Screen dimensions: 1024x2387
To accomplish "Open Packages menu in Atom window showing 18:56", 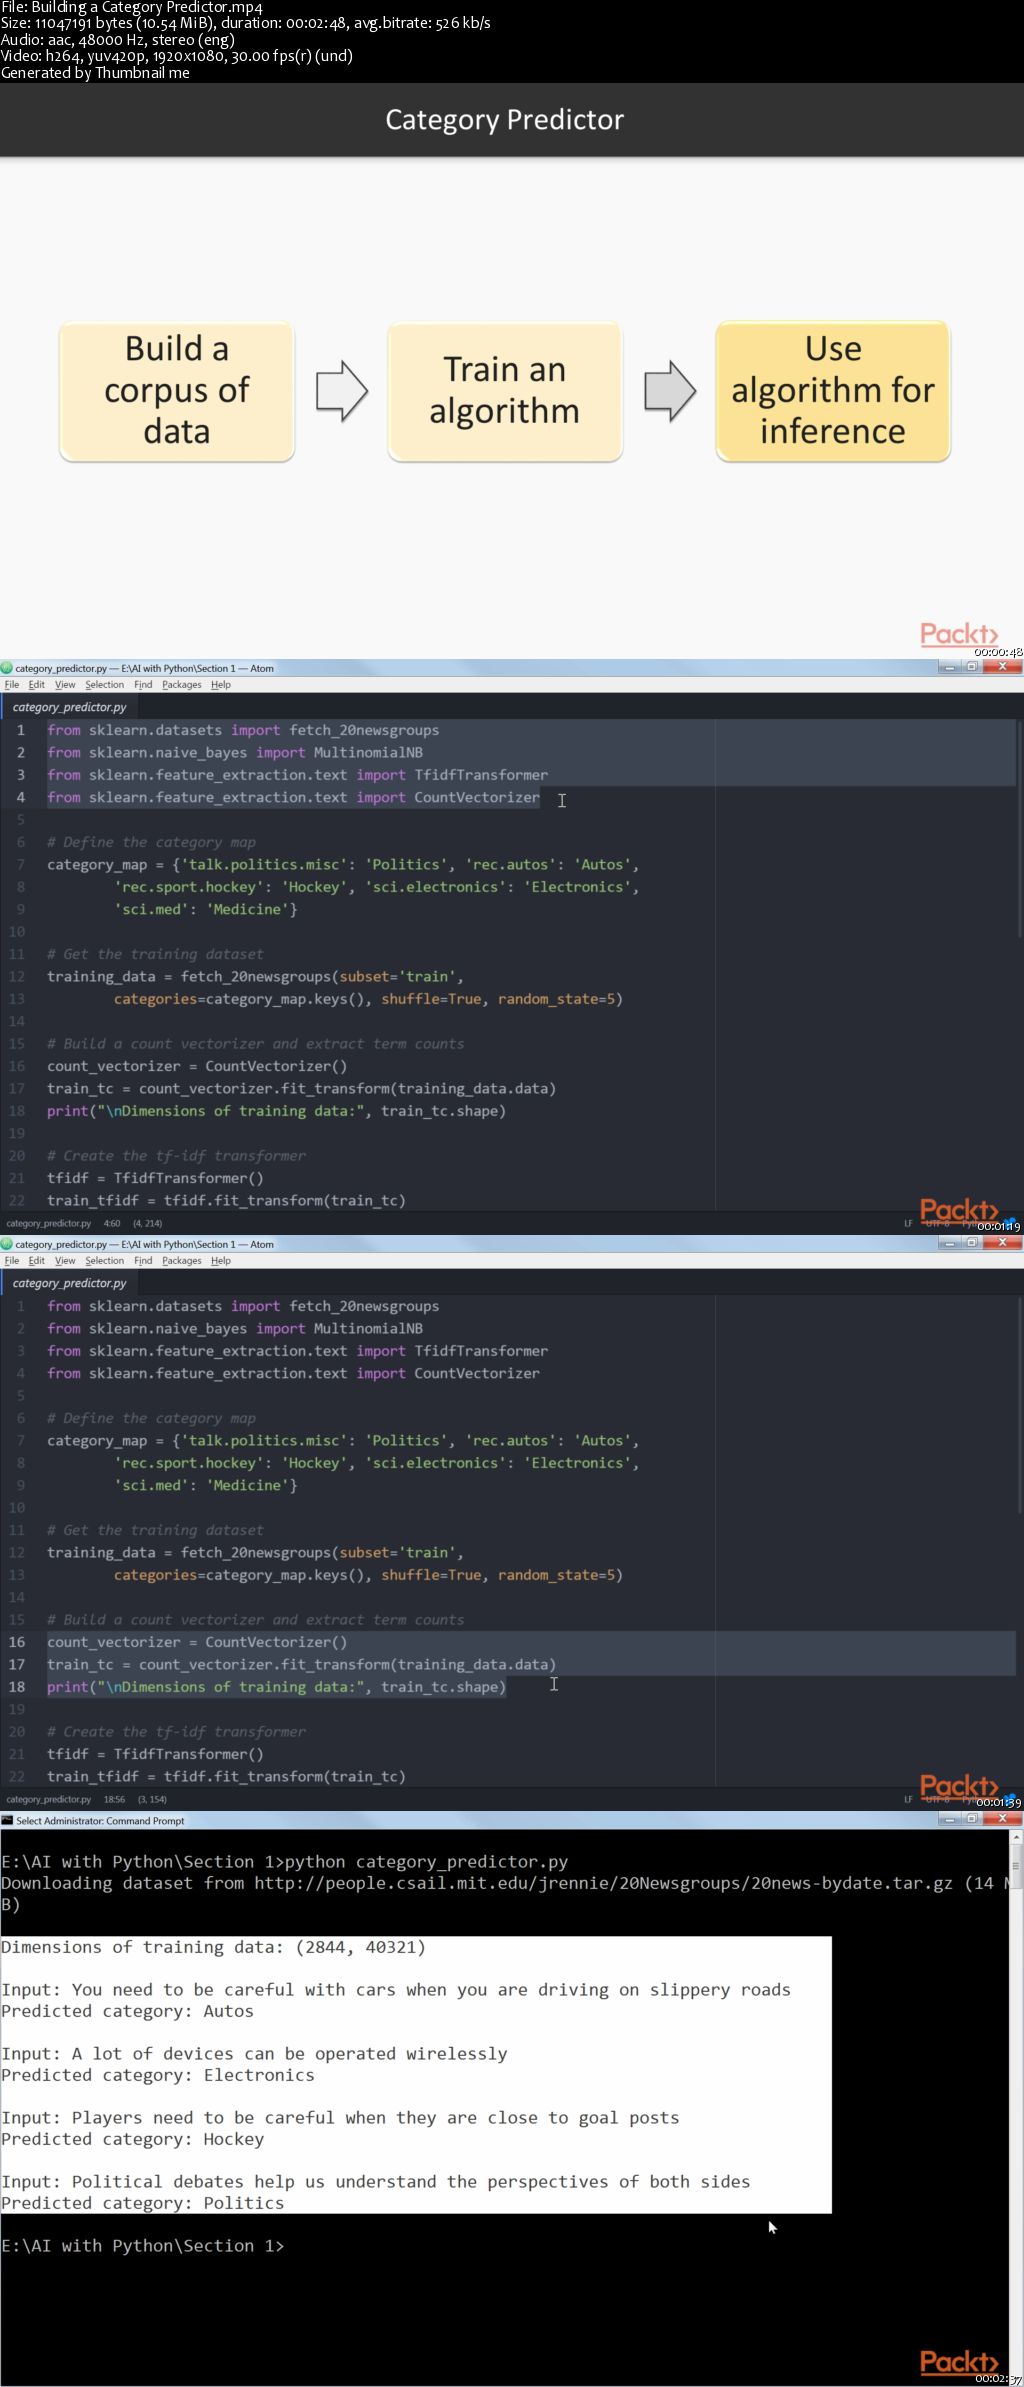I will pyautogui.click(x=182, y=1261).
